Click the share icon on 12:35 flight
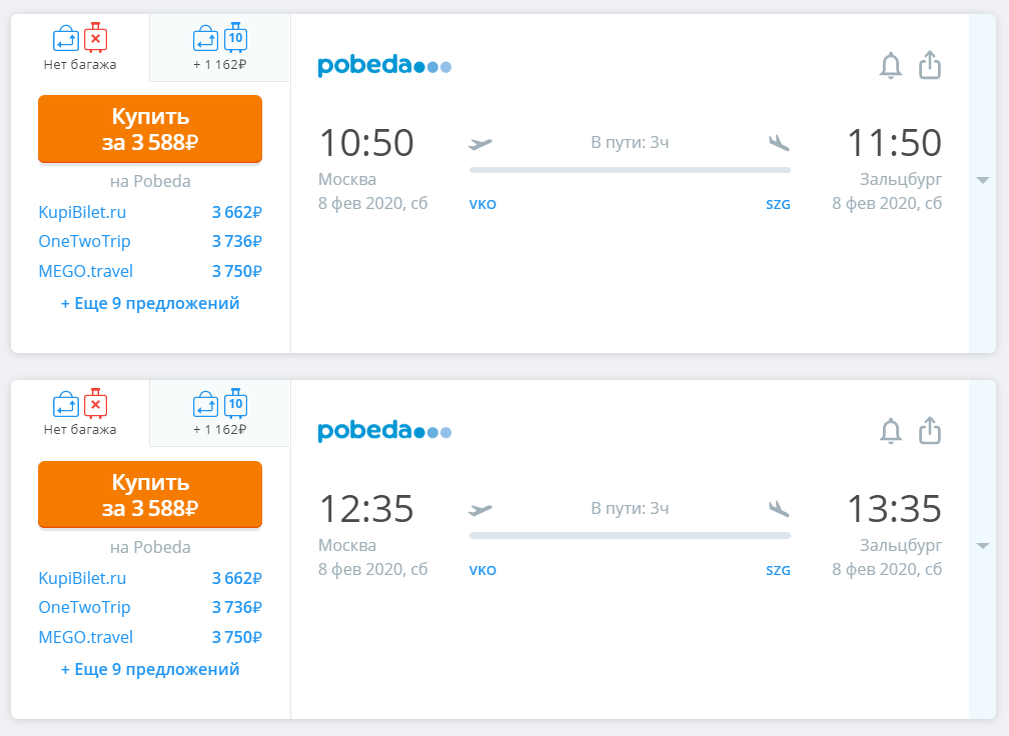Viewport: 1009px width, 736px height. coord(930,430)
